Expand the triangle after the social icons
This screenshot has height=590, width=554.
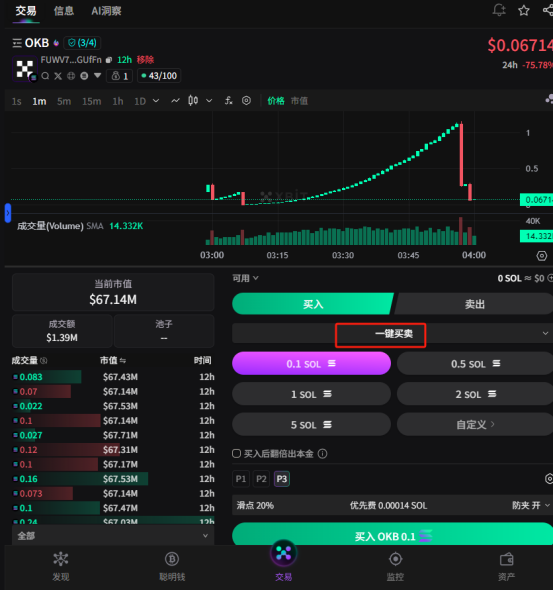97,76
